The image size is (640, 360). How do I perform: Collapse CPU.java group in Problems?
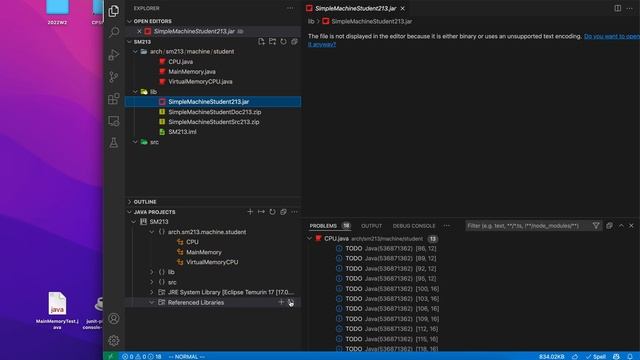tap(309, 238)
